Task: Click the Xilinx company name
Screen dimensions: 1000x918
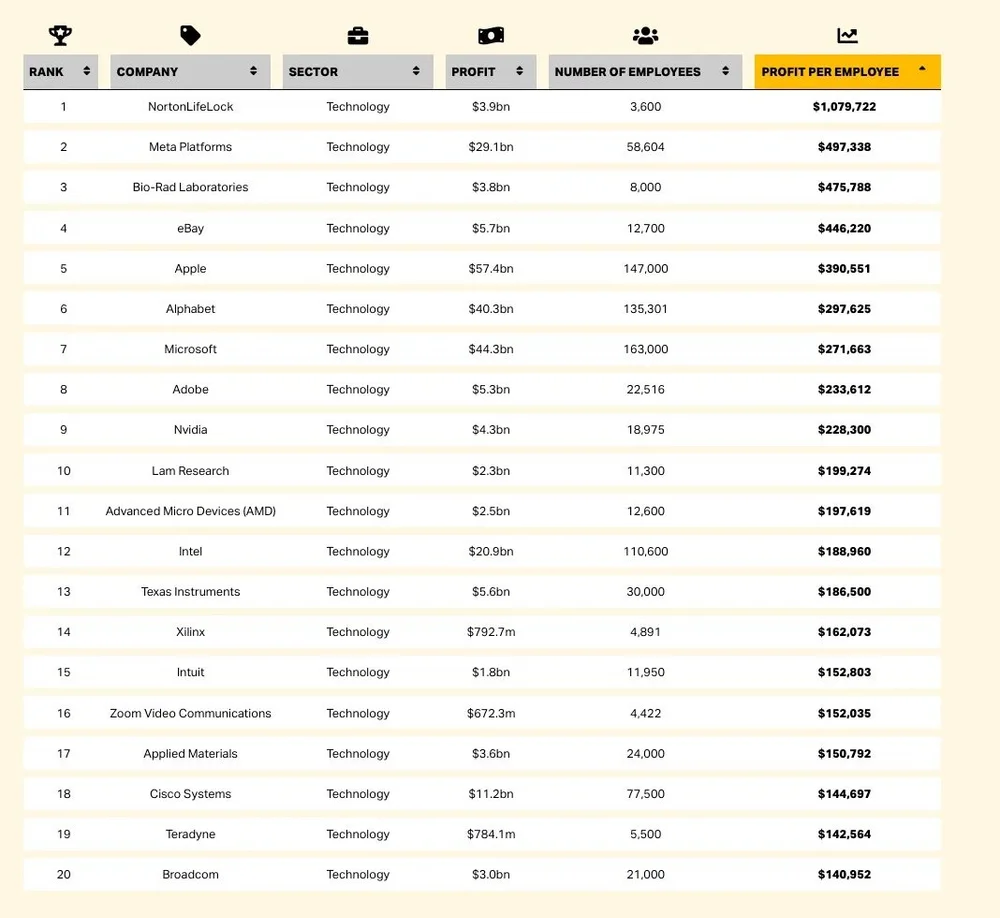Action: pyautogui.click(x=190, y=632)
